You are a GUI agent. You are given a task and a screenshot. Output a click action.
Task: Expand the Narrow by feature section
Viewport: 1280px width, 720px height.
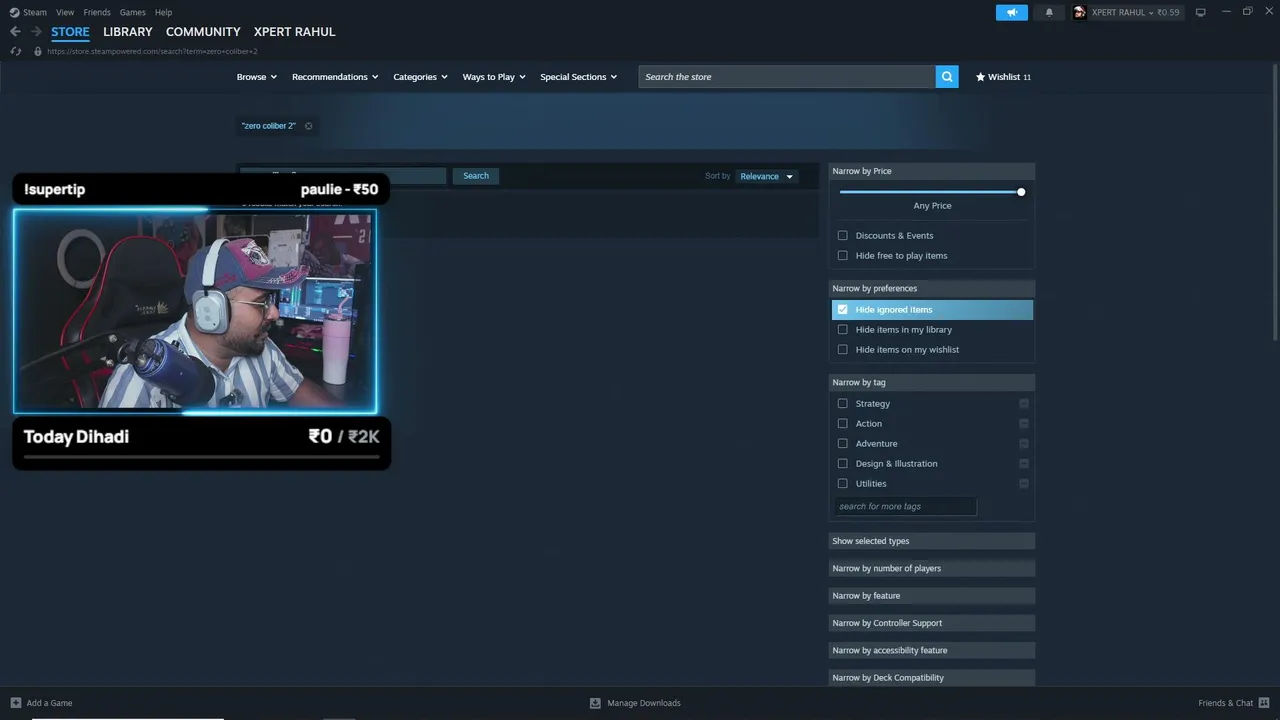coord(932,596)
